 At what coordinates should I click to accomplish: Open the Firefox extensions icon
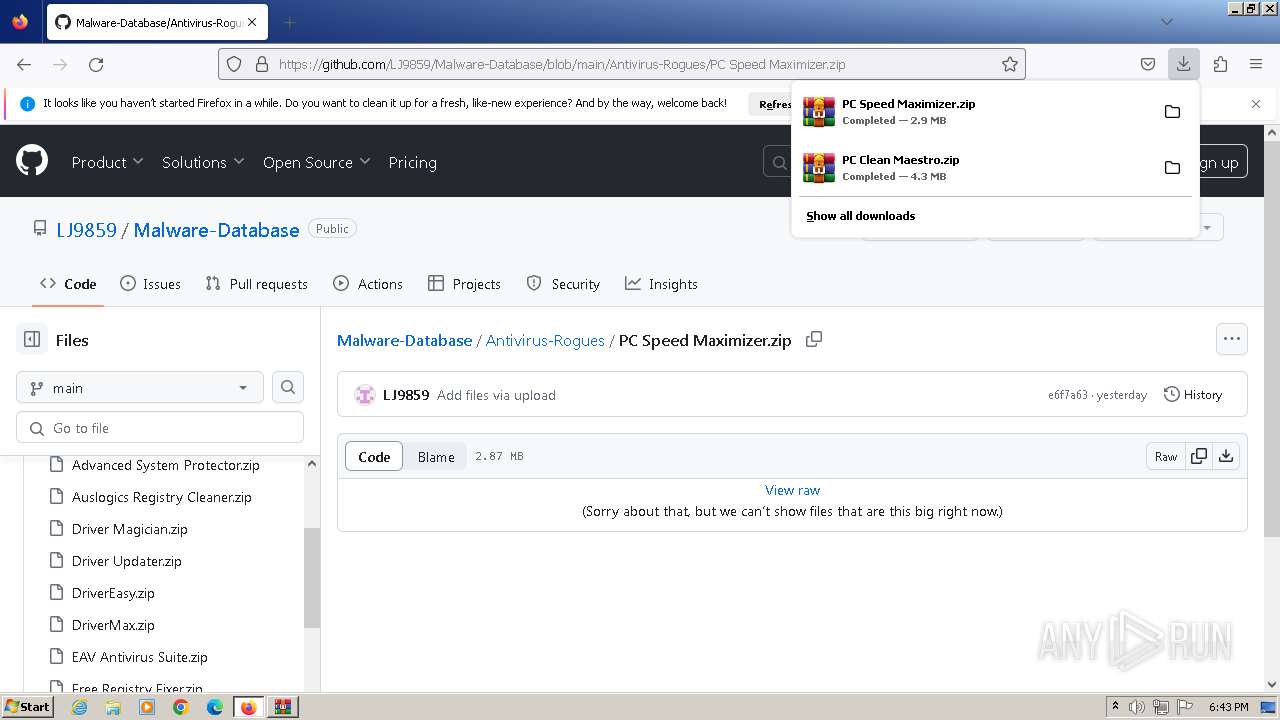[x=1220, y=64]
